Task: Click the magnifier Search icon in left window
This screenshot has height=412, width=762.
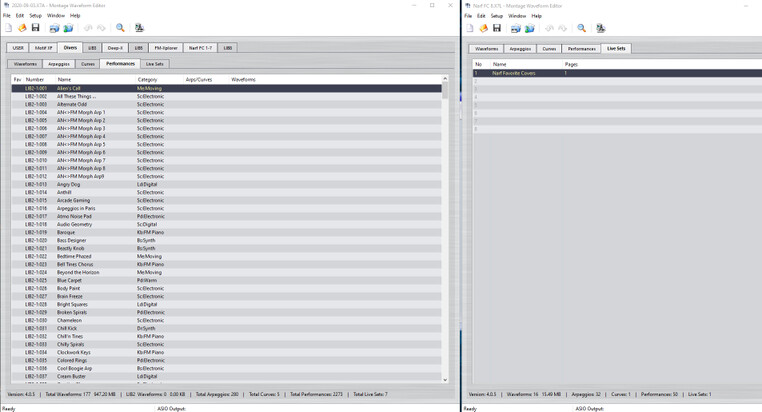Action: [120, 28]
